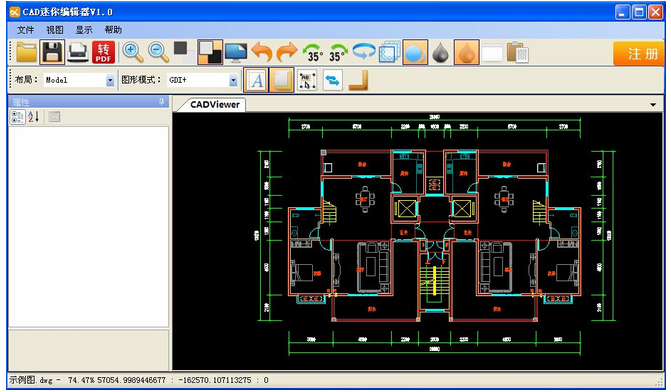The height and width of the screenshot is (392, 671).
Task: Undo with the orange left arrow
Action: (261, 52)
